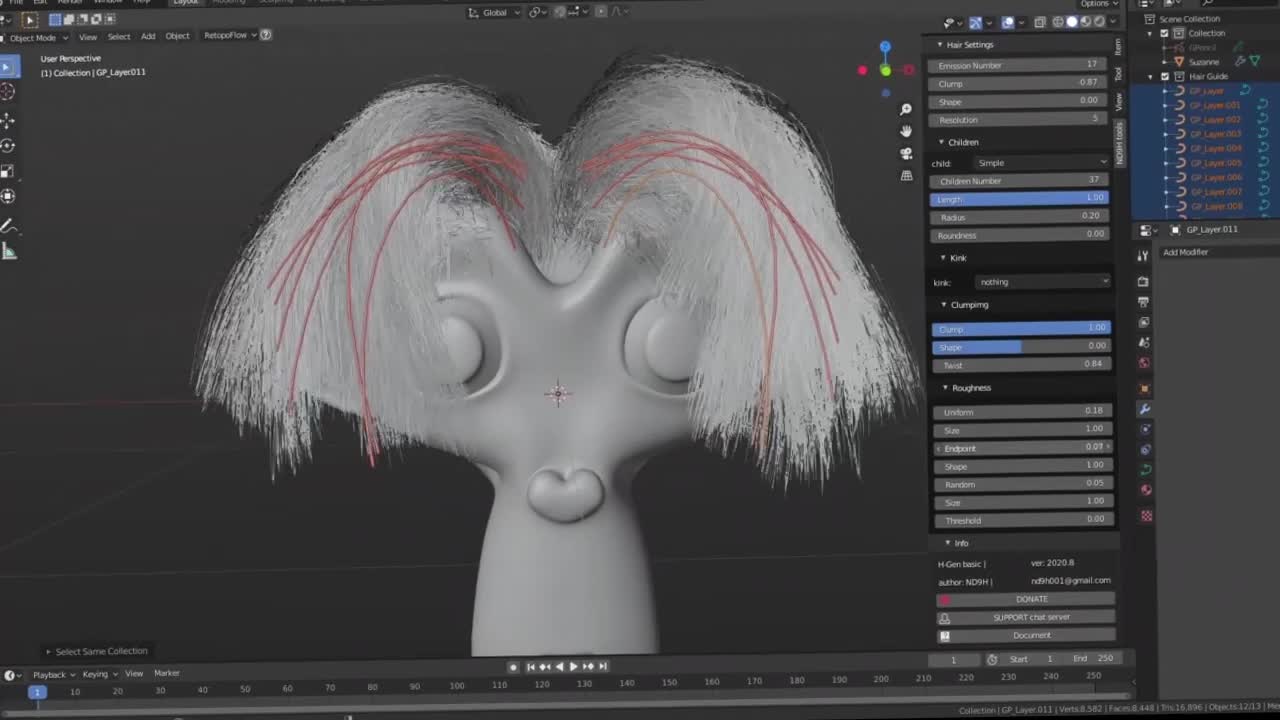Click the pan hand viewport icon
This screenshot has width=1280, height=720.
point(906,131)
